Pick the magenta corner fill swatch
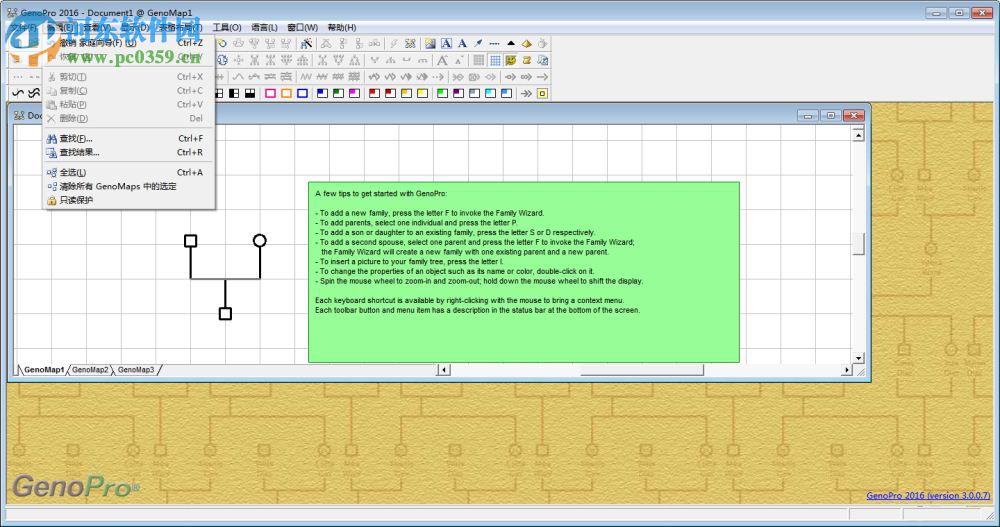Viewport: 1000px width, 527px height. 355,93
